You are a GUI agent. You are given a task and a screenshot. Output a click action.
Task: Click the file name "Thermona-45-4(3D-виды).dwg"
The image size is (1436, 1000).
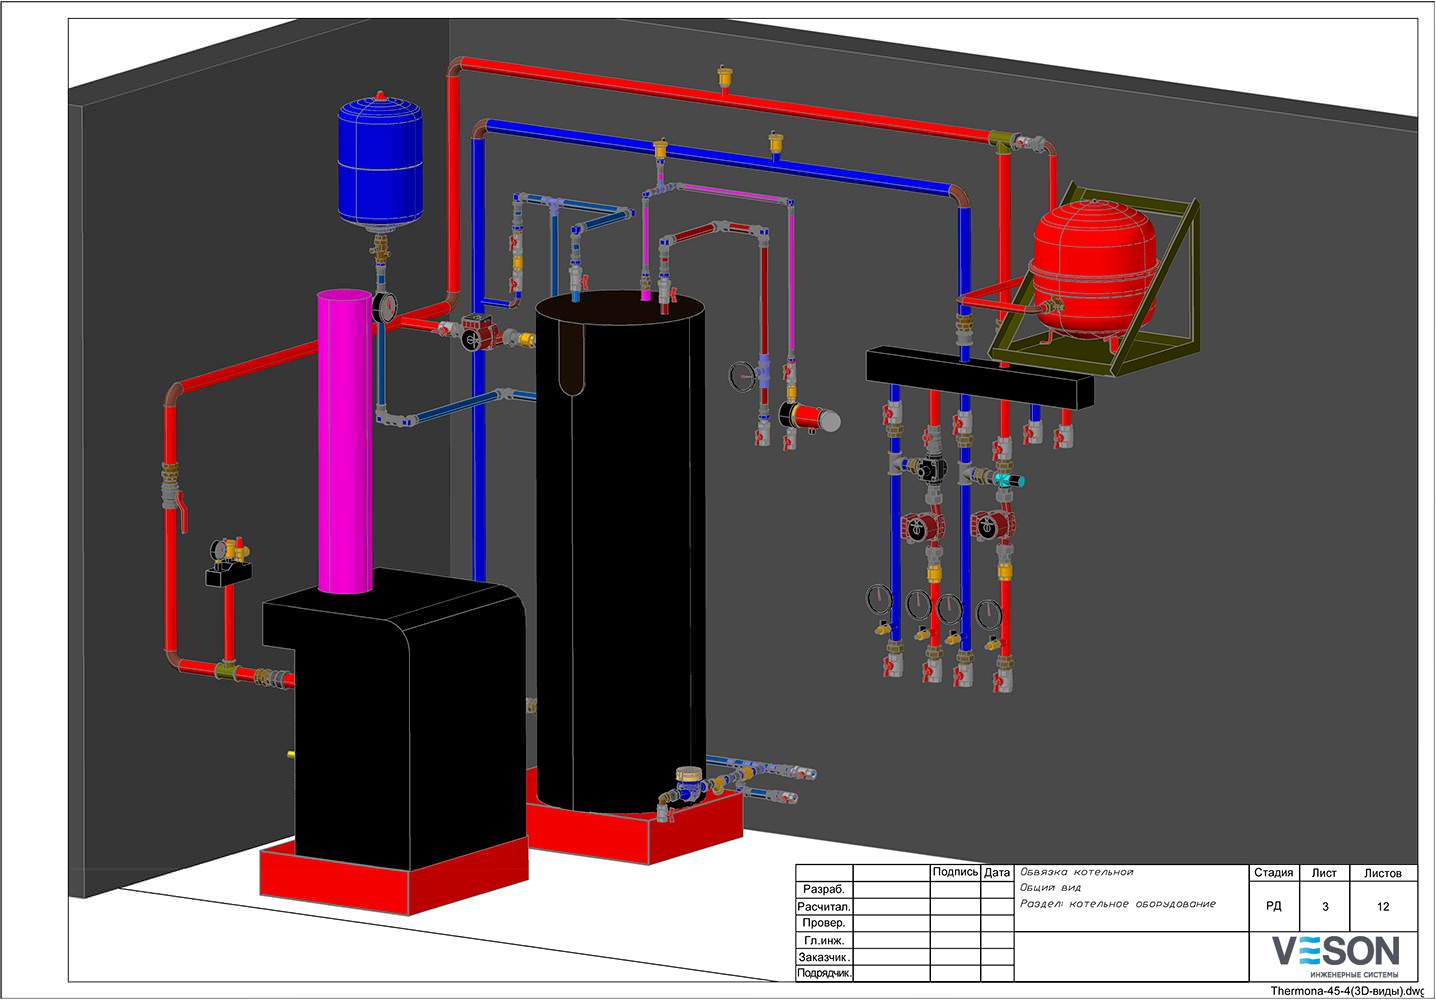(1347, 991)
